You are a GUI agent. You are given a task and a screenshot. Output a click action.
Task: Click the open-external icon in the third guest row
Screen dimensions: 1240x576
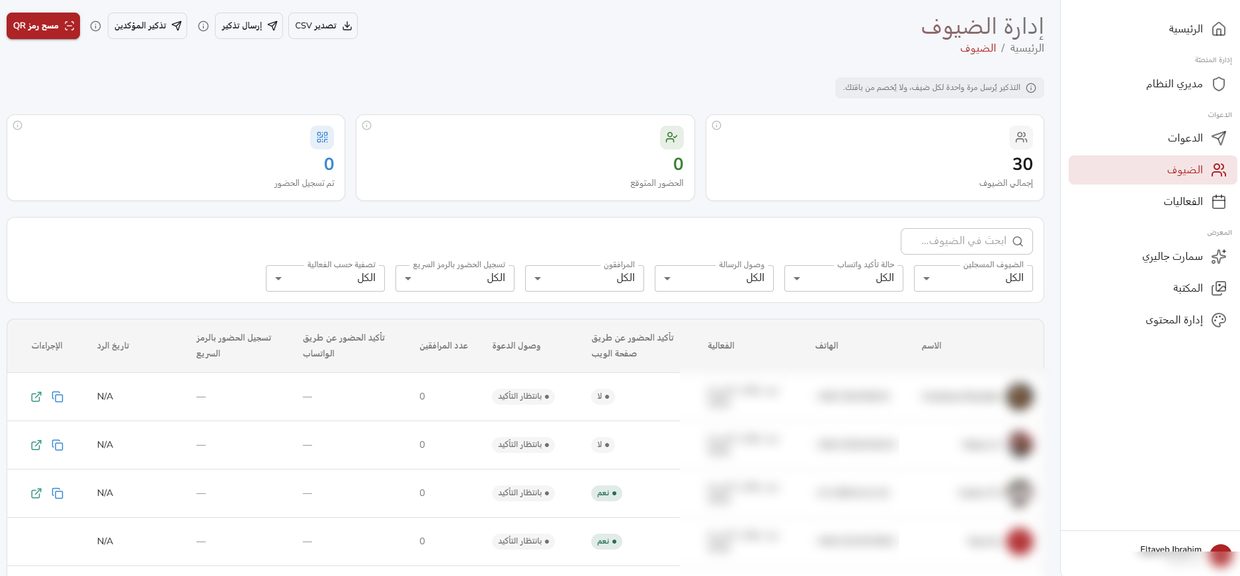[x=36, y=493]
